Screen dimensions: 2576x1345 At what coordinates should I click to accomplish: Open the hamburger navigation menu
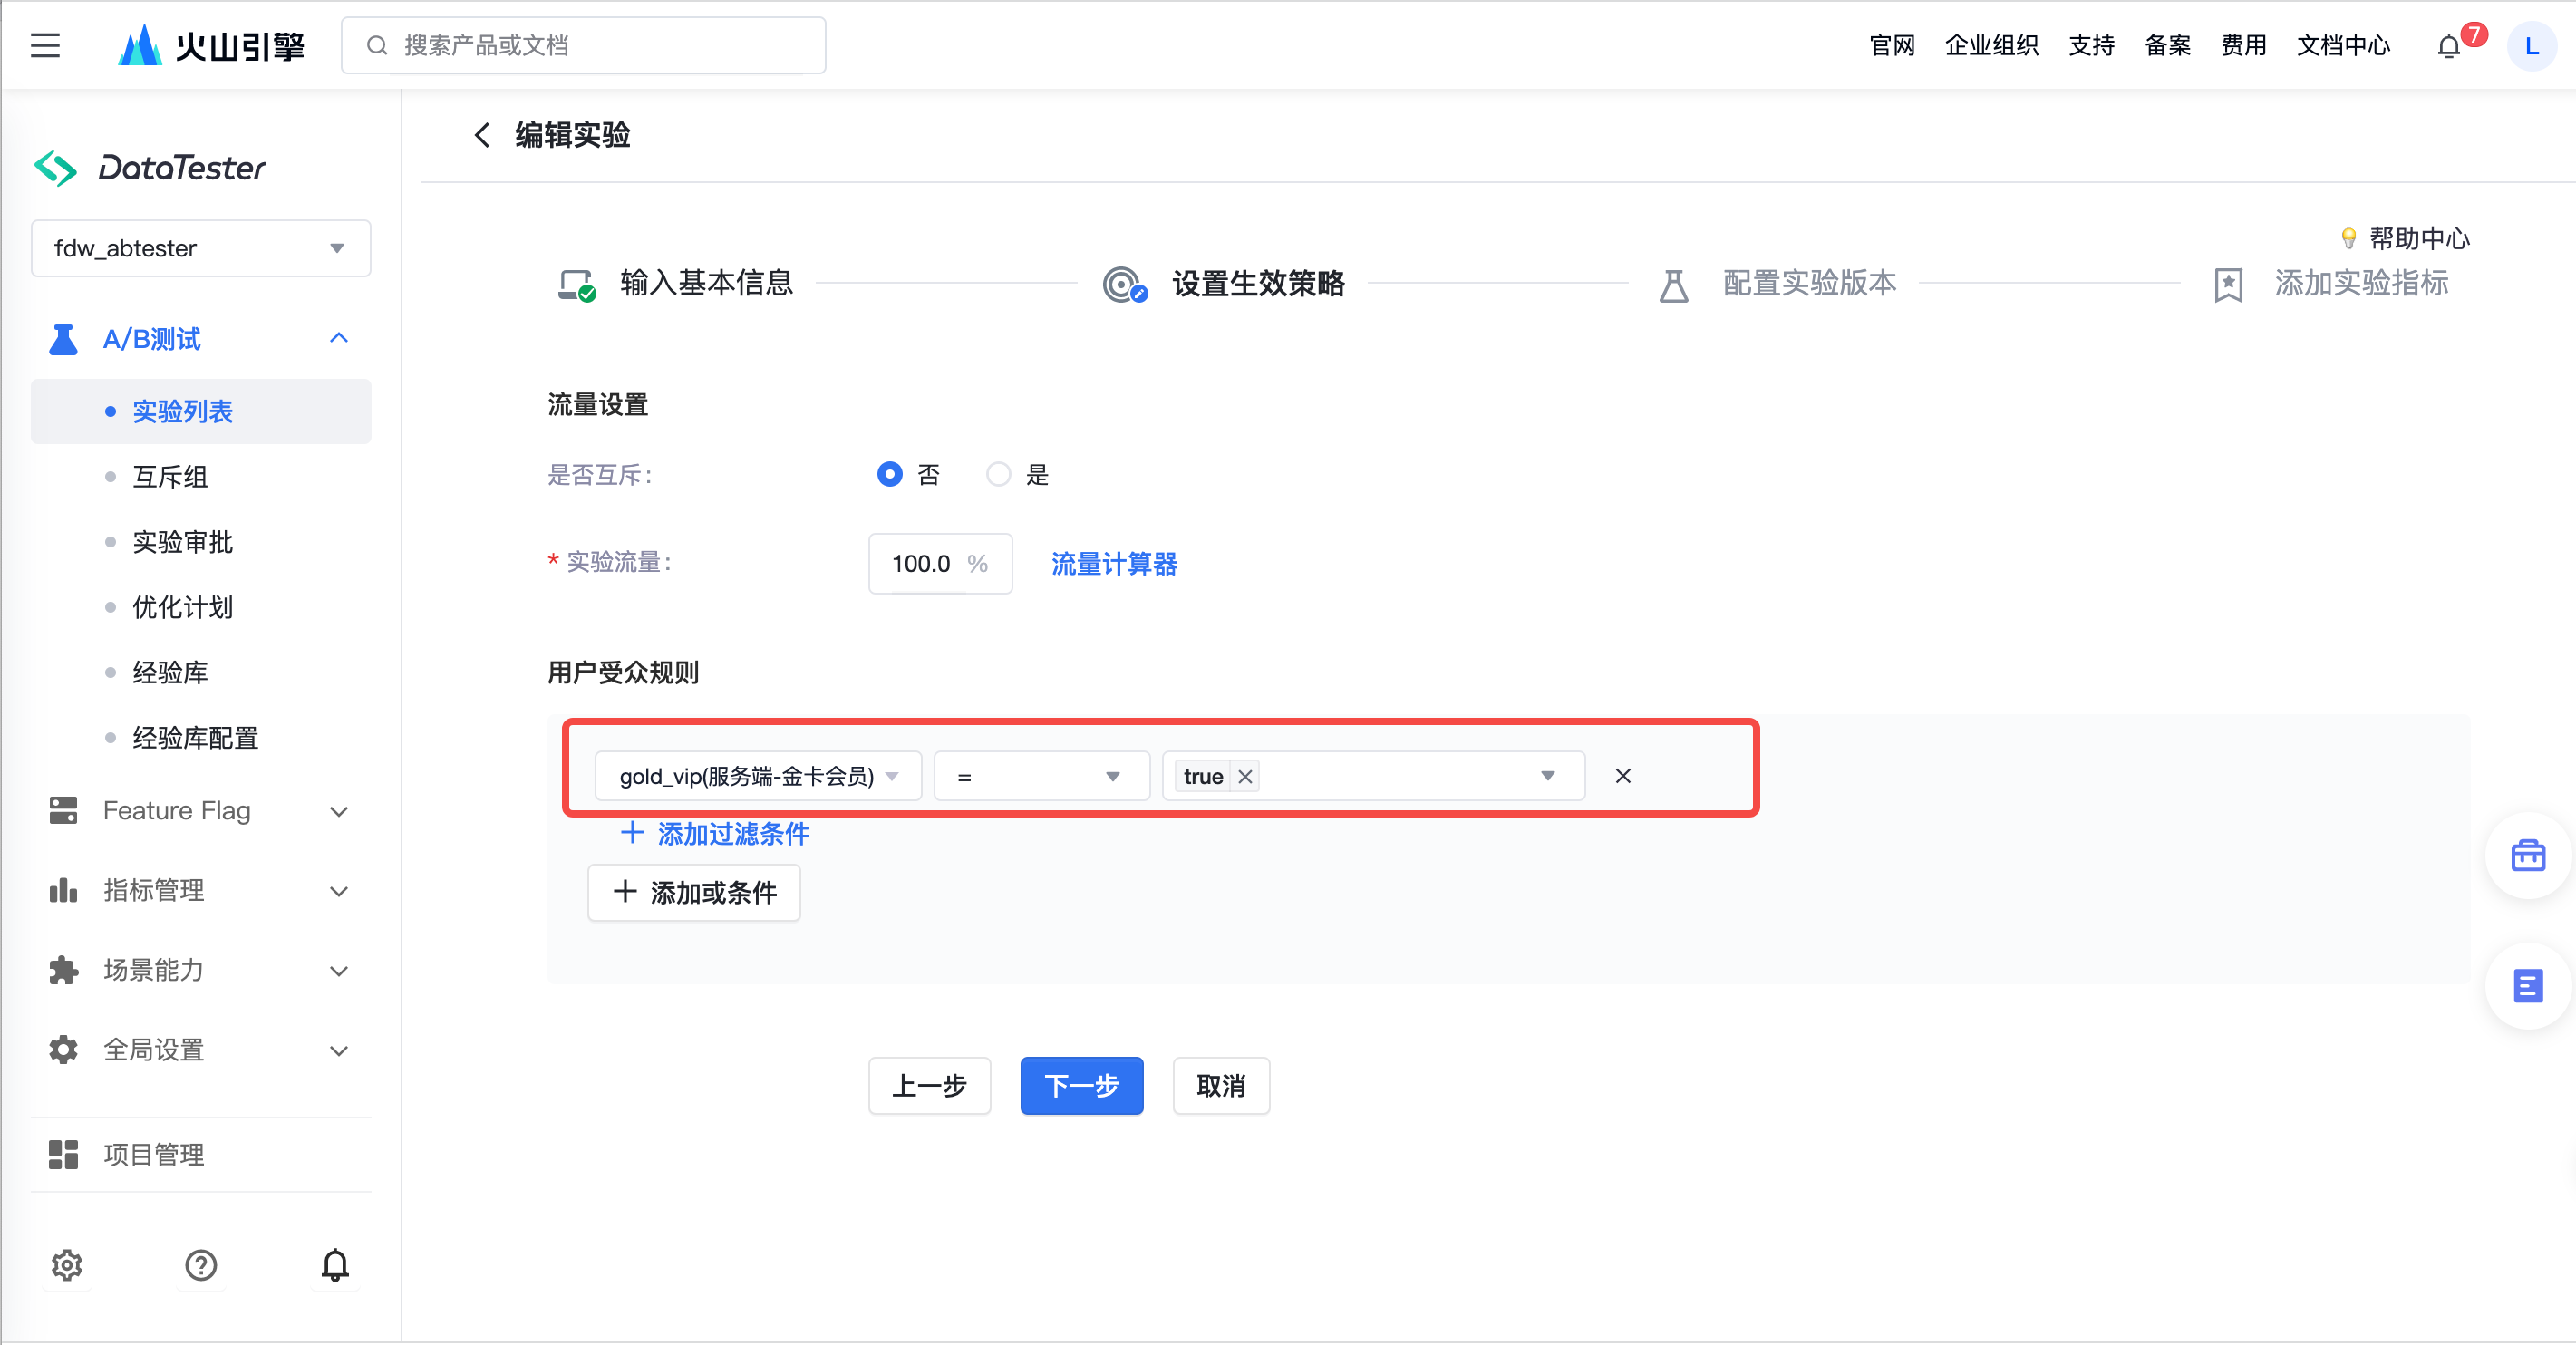(x=45, y=46)
